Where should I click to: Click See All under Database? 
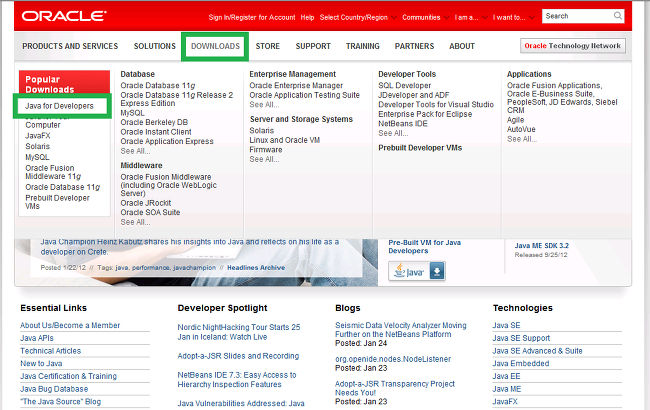(135, 151)
